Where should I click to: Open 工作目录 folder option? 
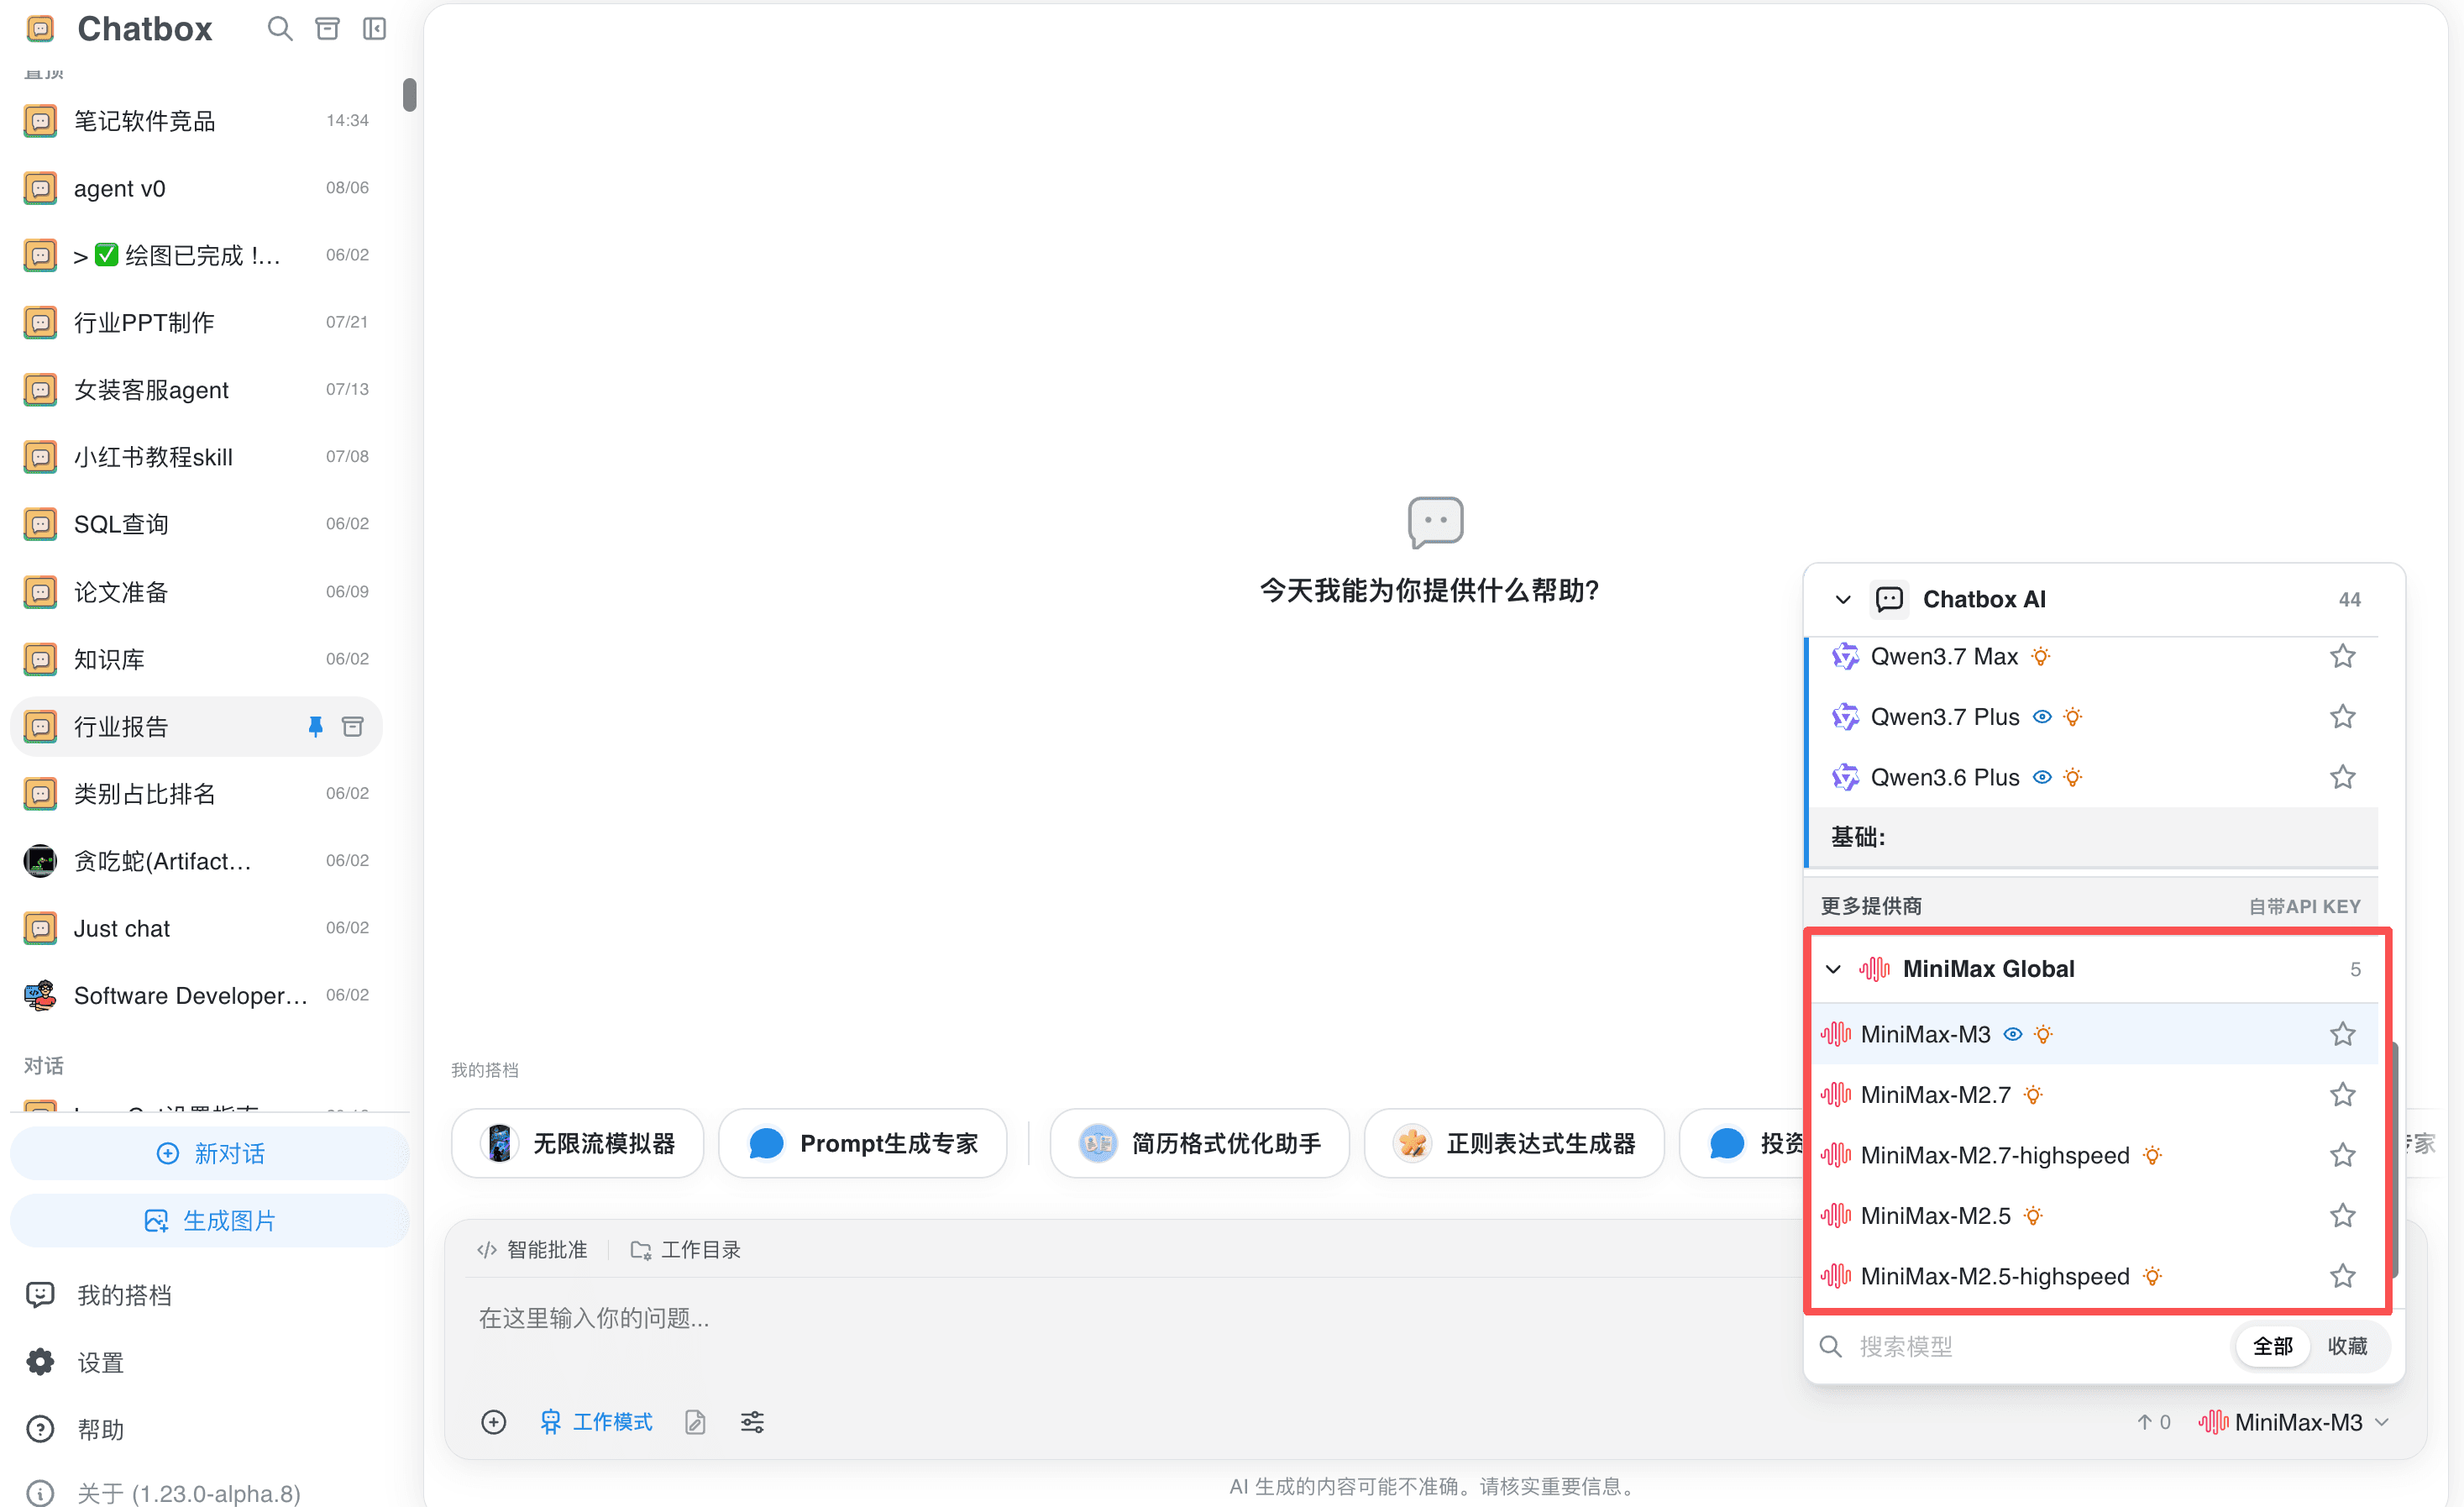[686, 1249]
